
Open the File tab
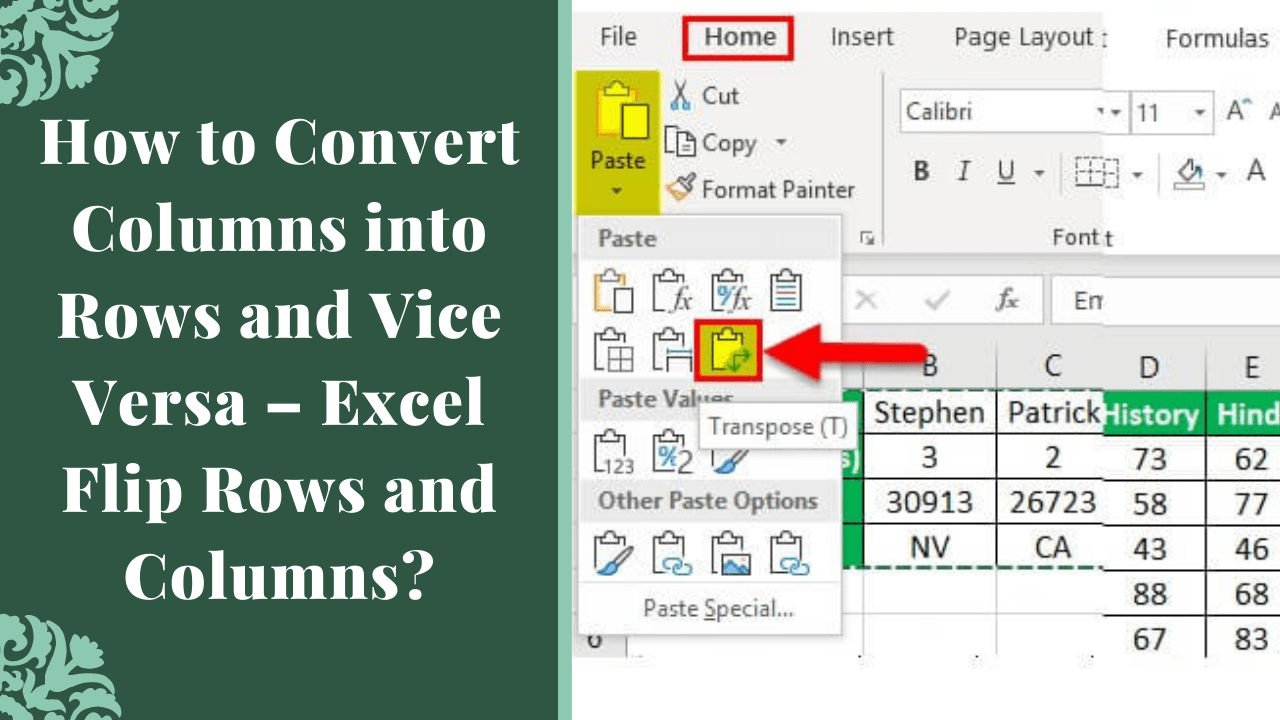coord(618,37)
